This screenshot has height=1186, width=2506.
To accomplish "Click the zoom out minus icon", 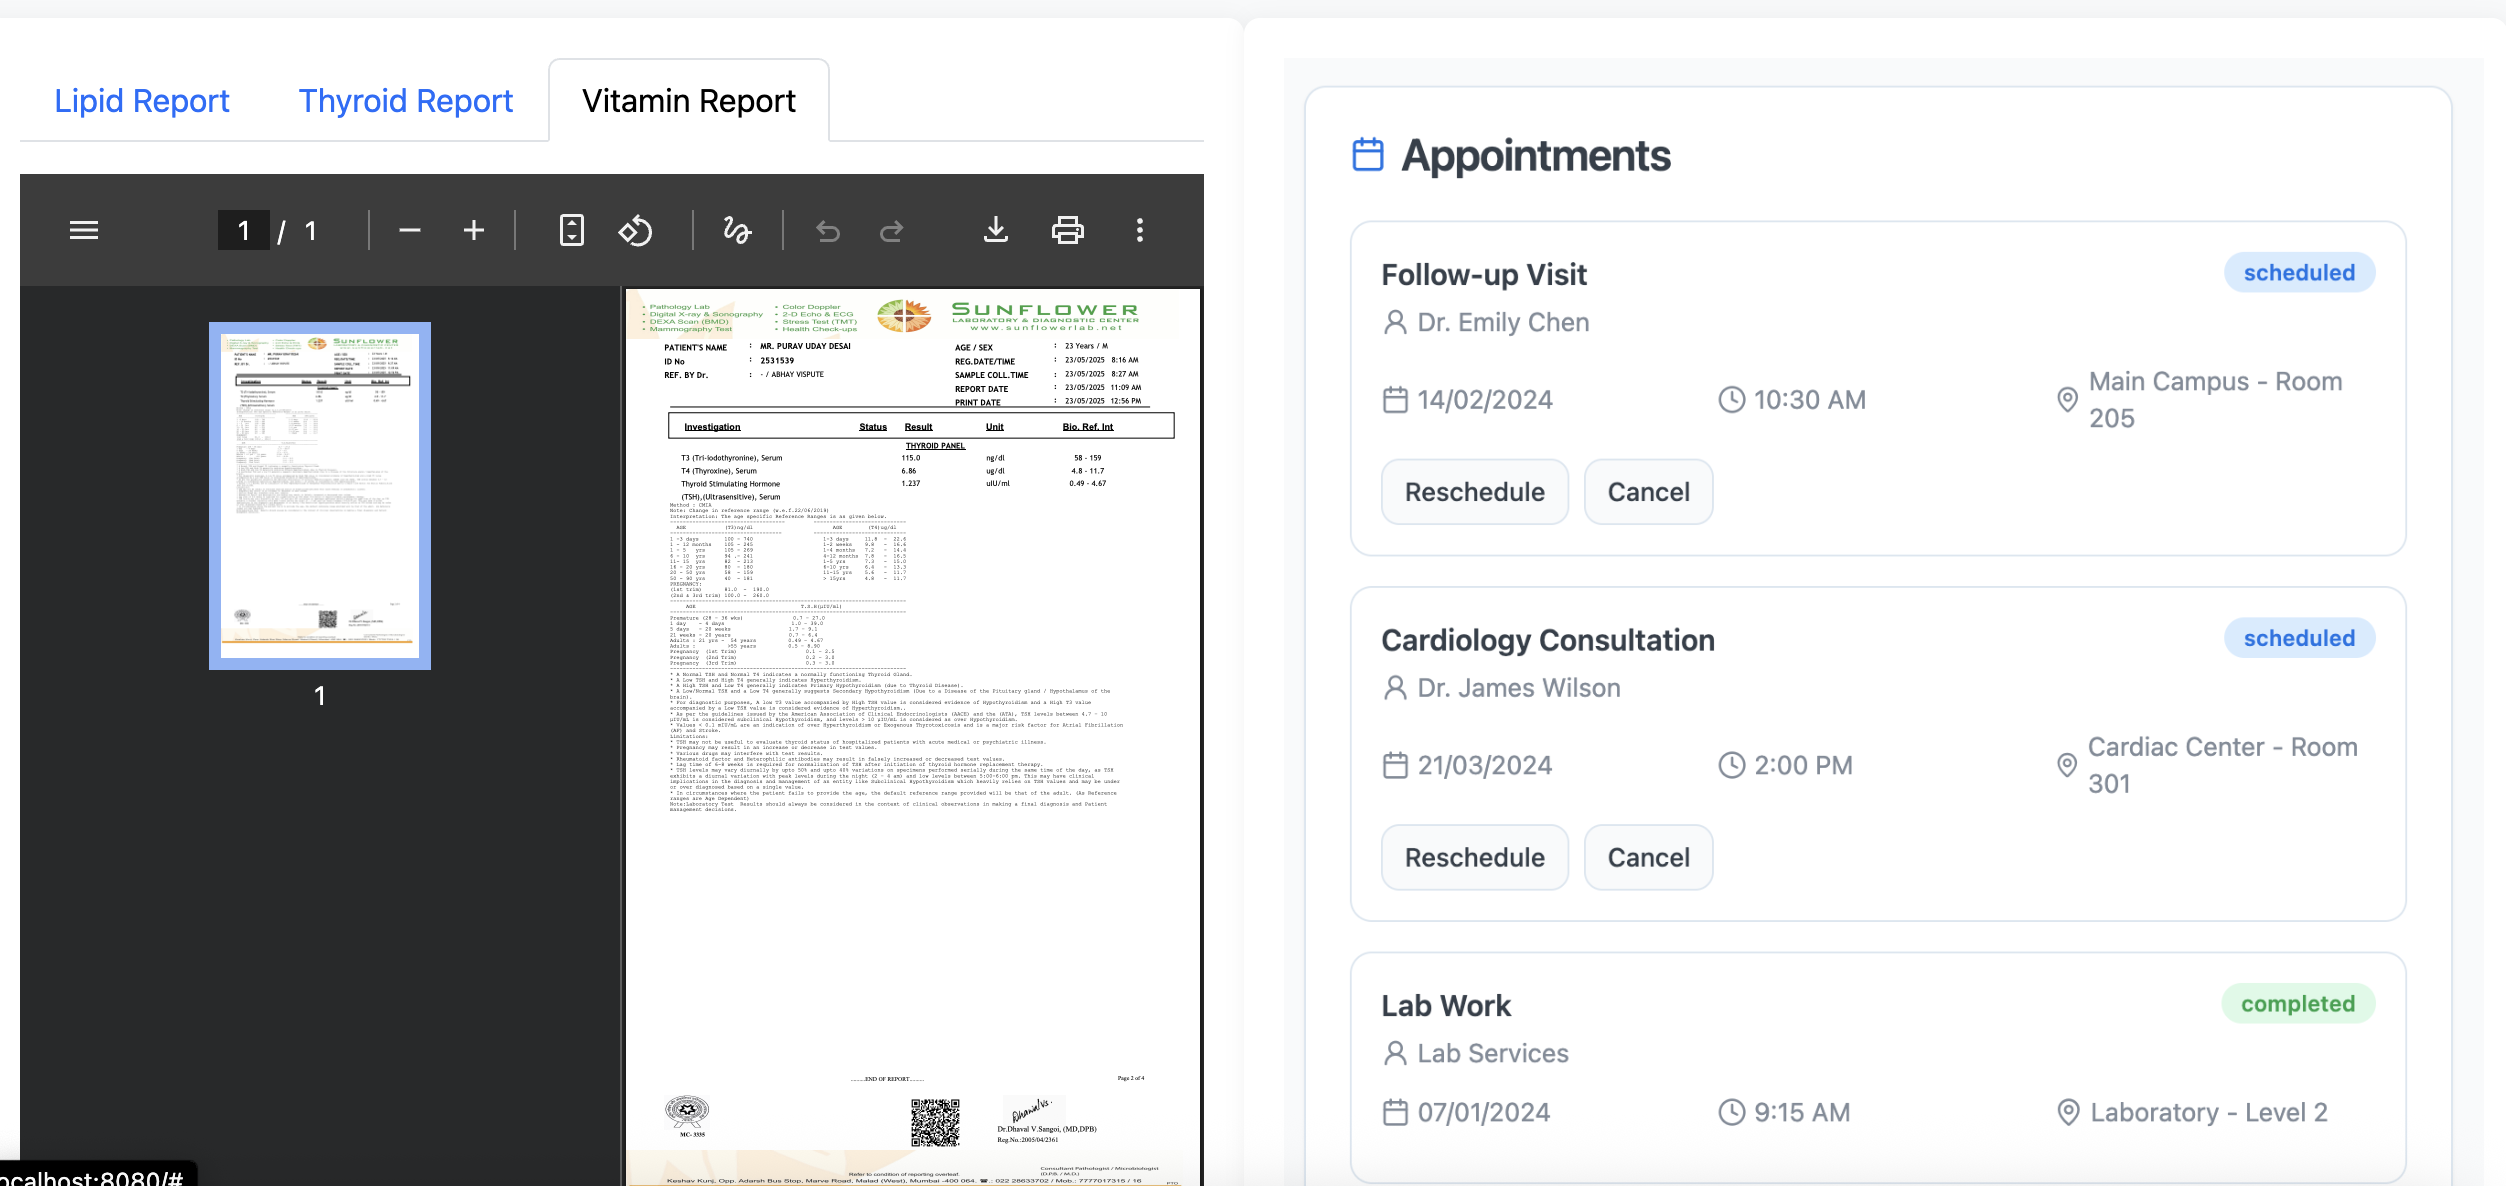I will pos(409,231).
